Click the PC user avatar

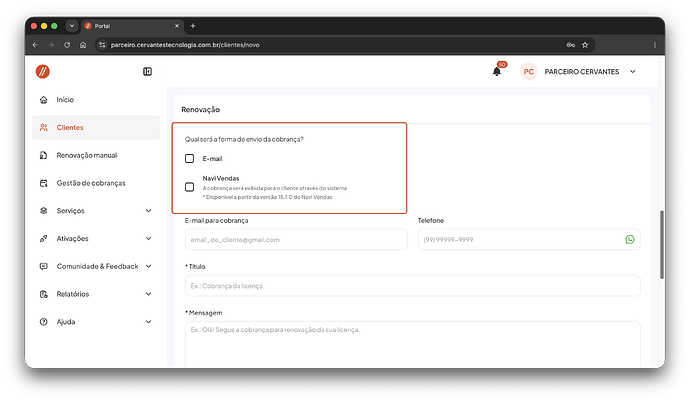(x=529, y=72)
